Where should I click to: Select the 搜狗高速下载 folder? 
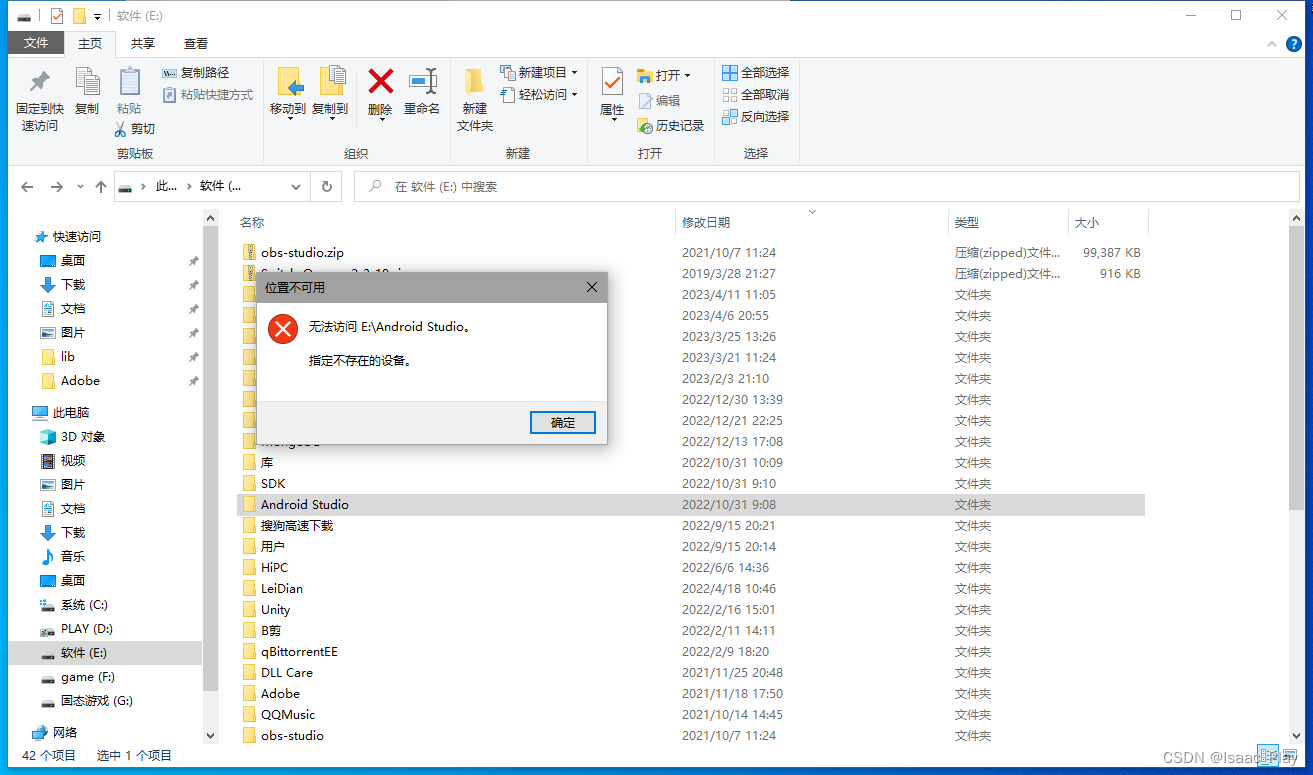point(297,526)
